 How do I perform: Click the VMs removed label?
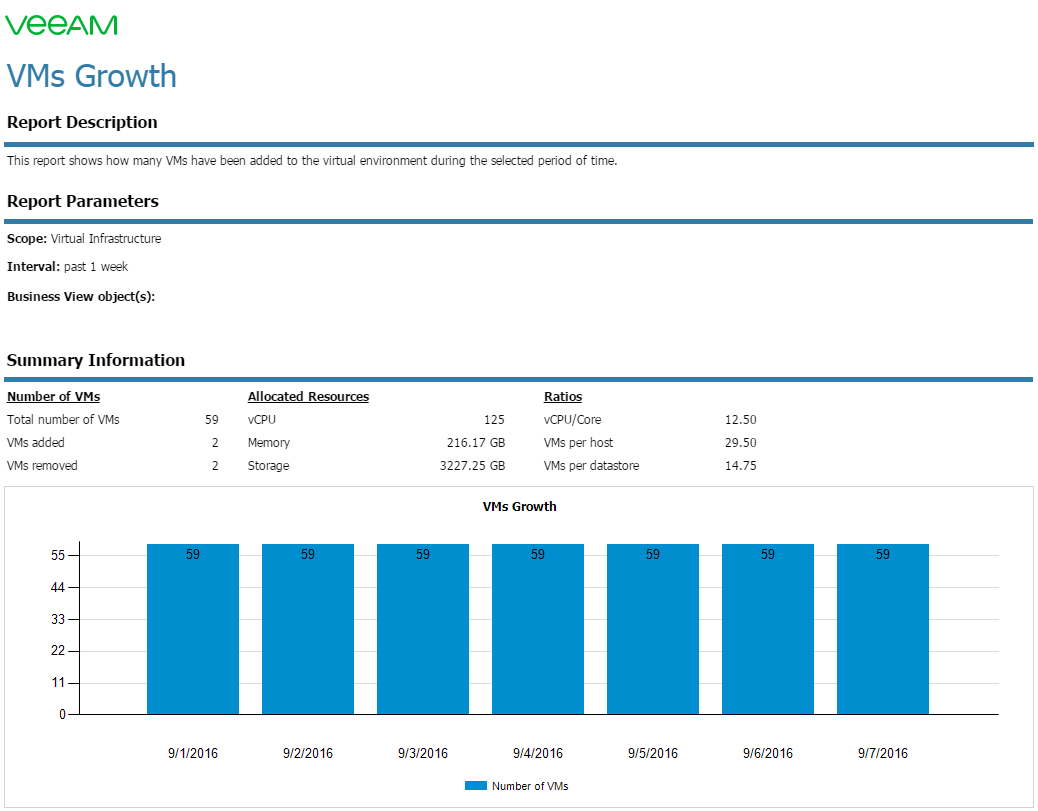42,466
